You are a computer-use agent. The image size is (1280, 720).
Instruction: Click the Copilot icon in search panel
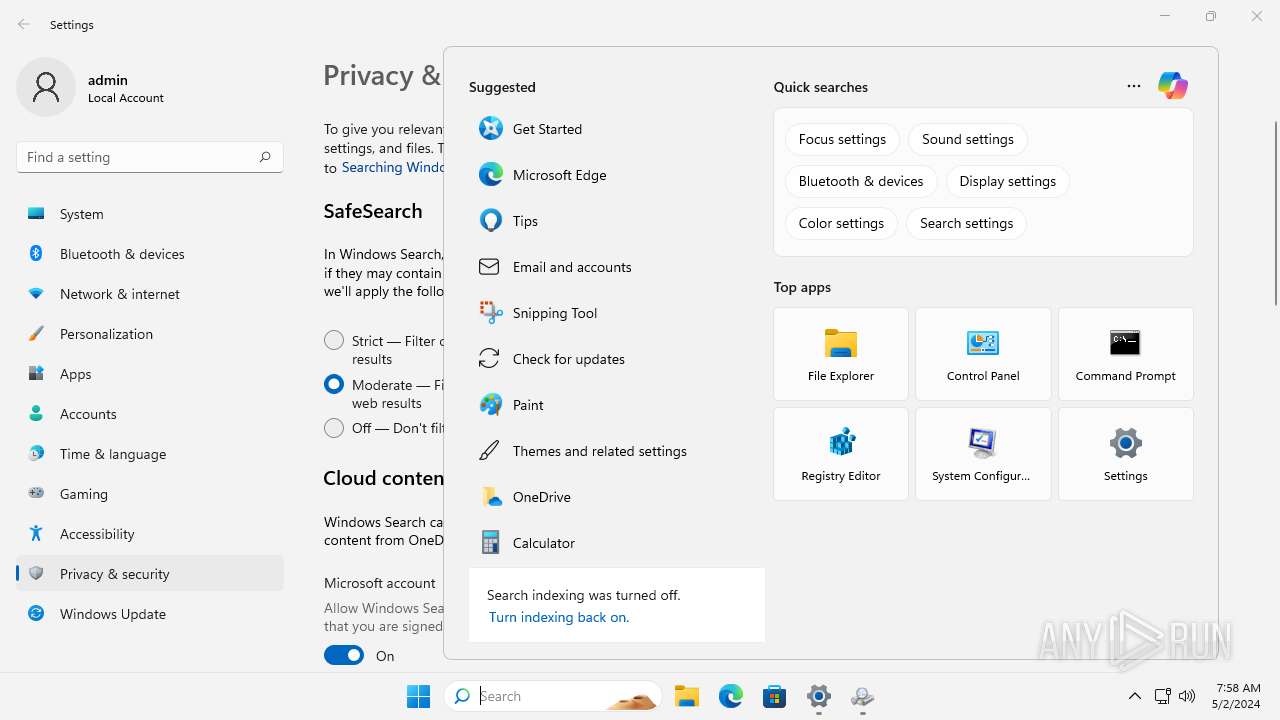click(x=1173, y=86)
